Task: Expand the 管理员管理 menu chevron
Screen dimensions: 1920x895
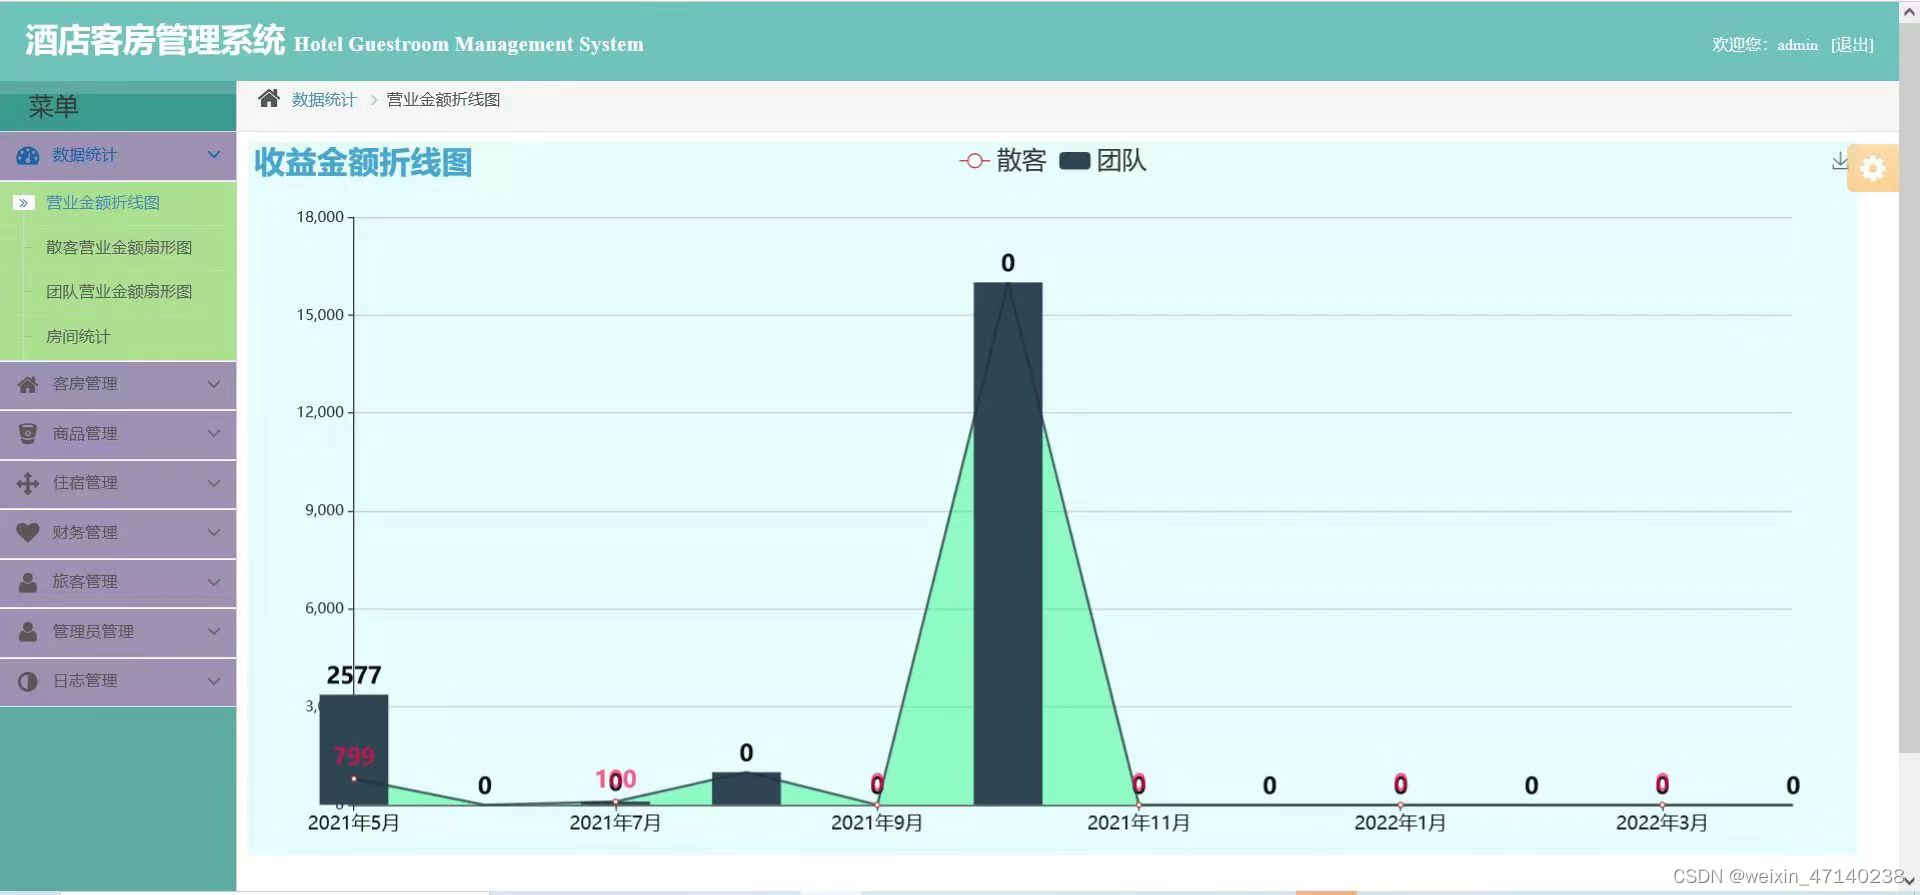Action: tap(213, 631)
